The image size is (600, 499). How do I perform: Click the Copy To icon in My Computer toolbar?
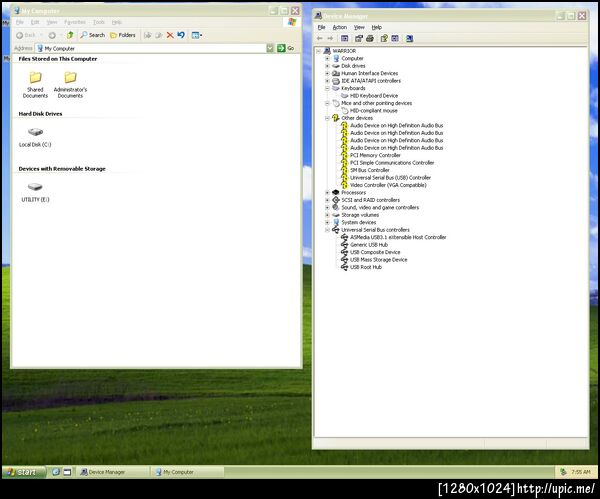pyautogui.click(x=159, y=35)
